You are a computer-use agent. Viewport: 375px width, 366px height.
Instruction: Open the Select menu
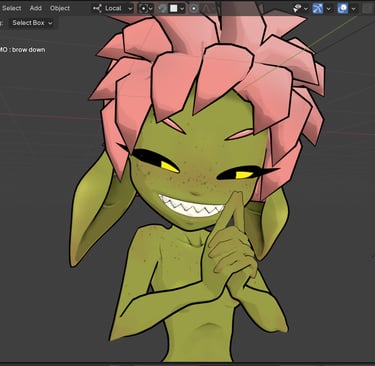11,8
